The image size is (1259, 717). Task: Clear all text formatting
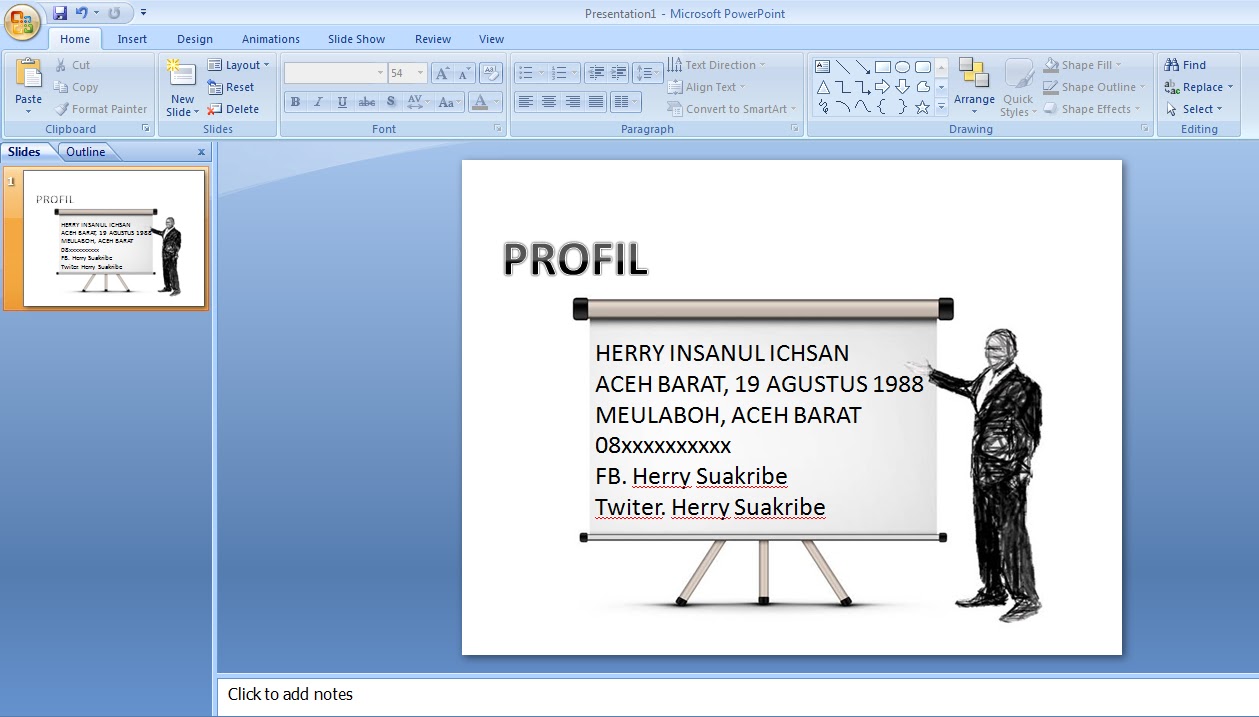tap(491, 73)
